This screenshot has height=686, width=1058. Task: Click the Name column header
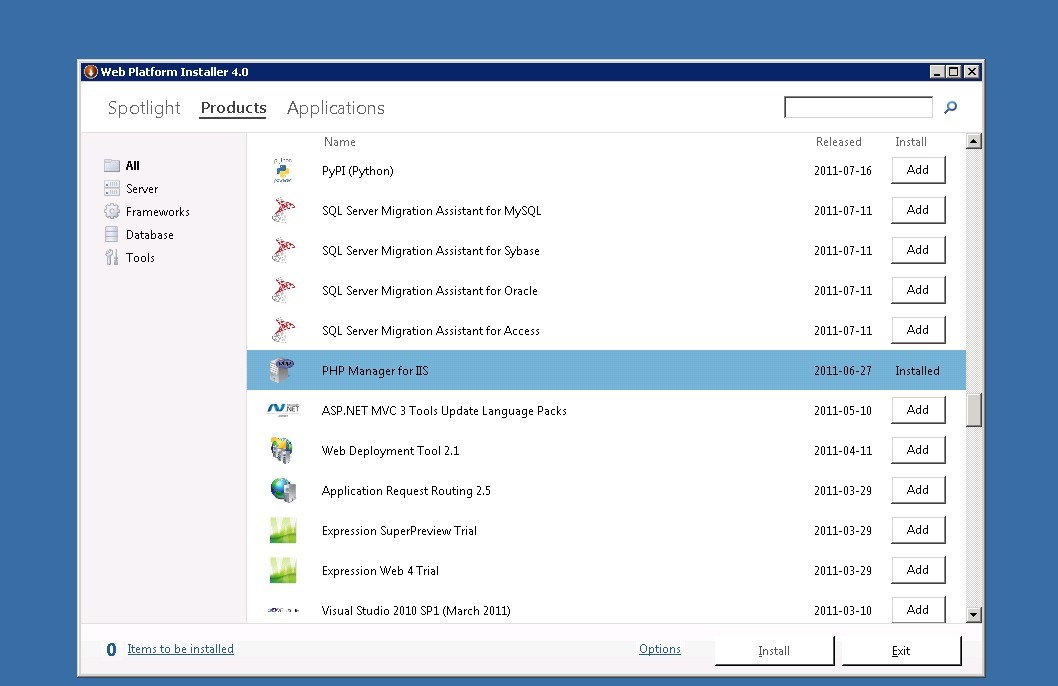339,142
